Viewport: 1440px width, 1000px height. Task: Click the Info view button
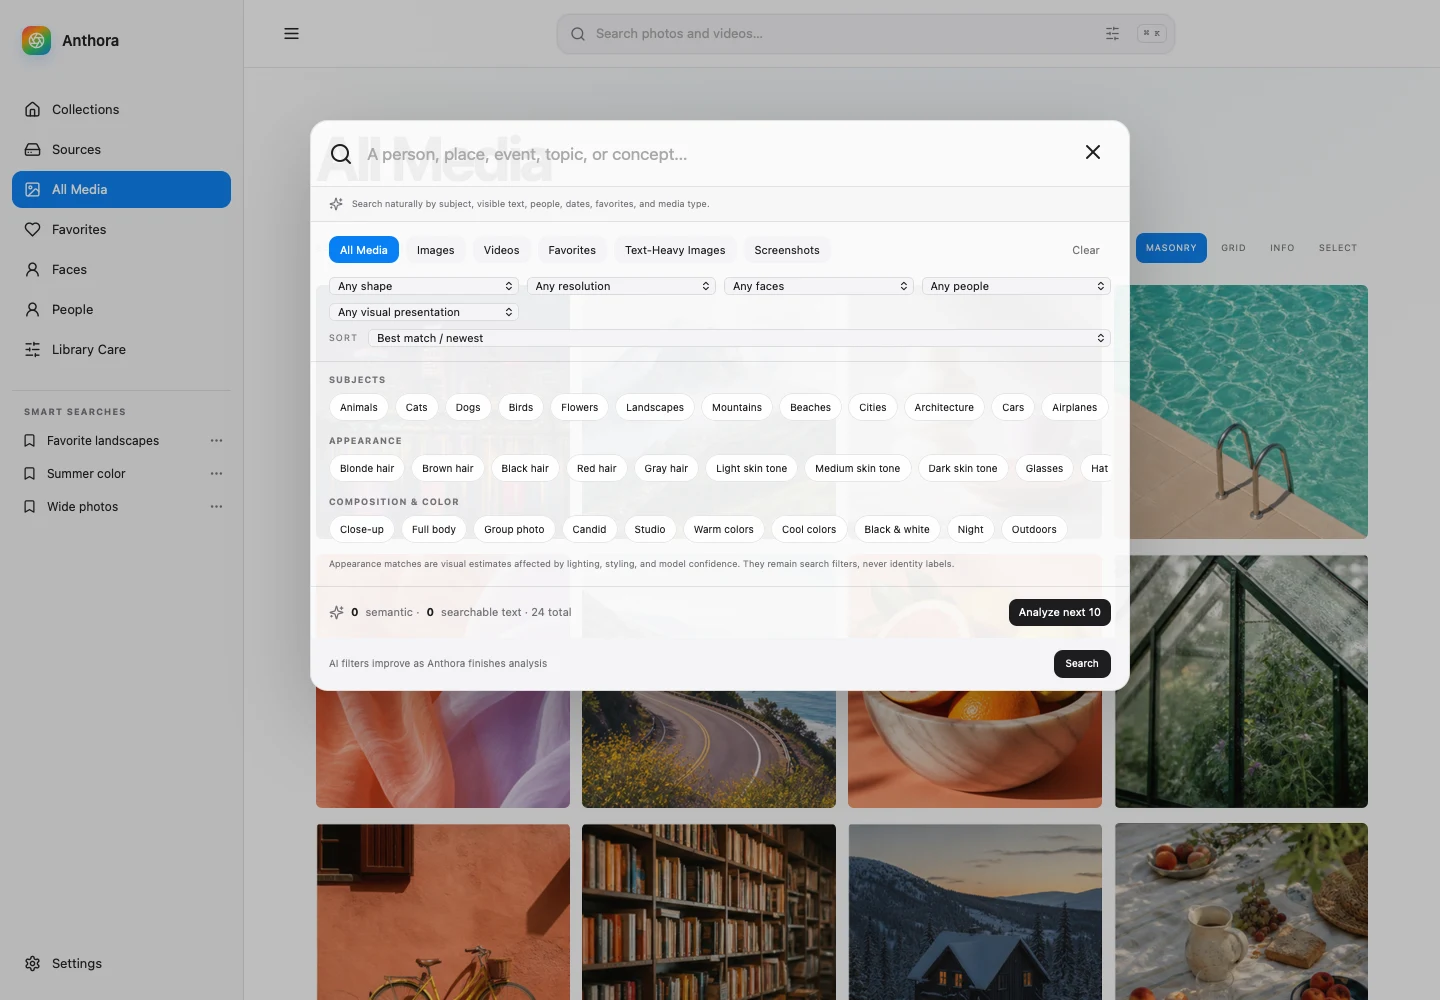(x=1282, y=248)
